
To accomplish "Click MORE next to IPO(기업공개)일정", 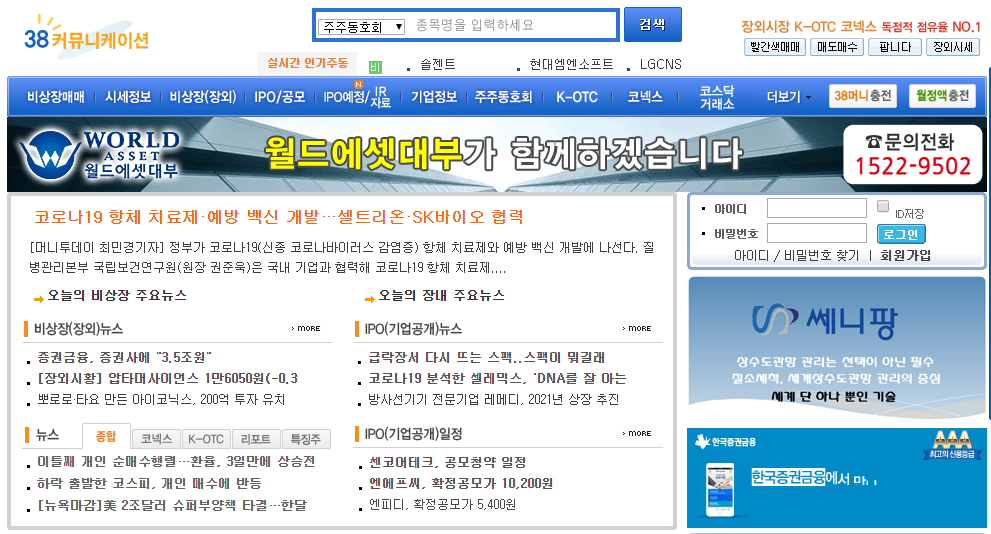I will (636, 434).
